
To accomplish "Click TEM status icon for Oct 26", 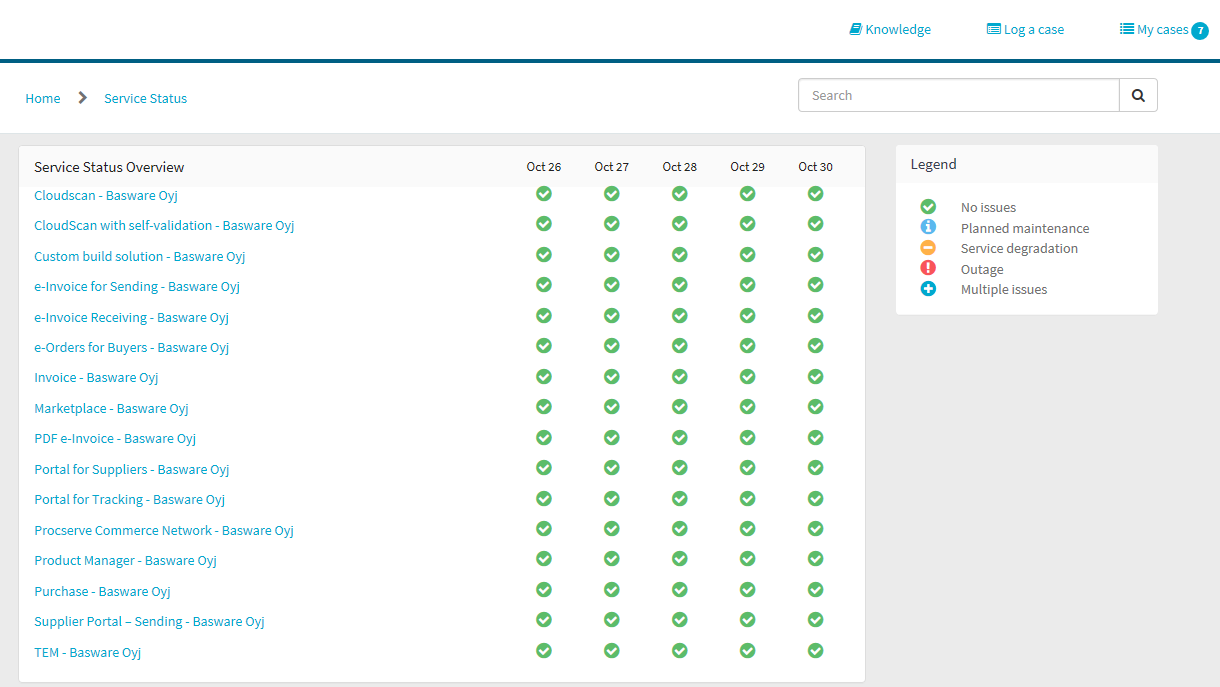I will [x=544, y=650].
